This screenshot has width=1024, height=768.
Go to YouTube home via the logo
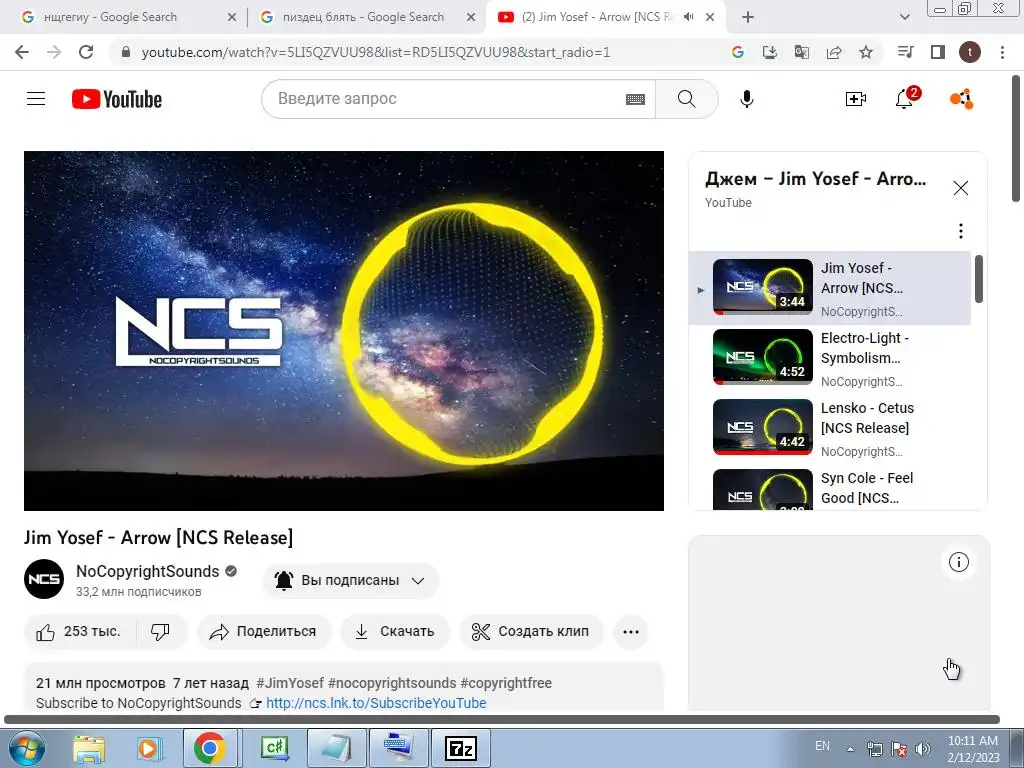pos(117,99)
